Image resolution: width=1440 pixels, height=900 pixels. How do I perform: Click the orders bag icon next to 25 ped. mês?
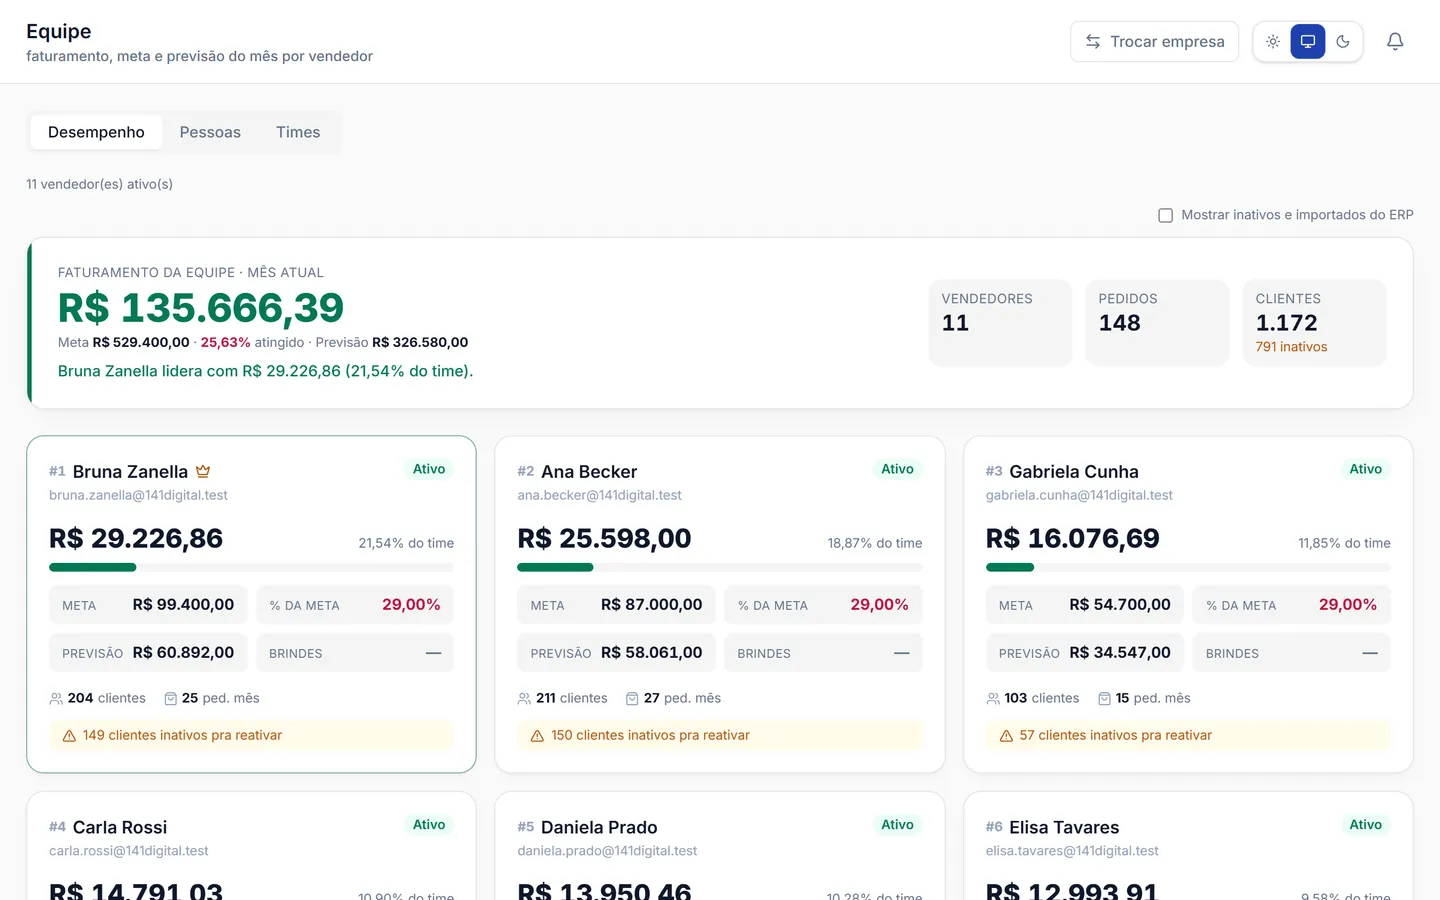pyautogui.click(x=170, y=698)
